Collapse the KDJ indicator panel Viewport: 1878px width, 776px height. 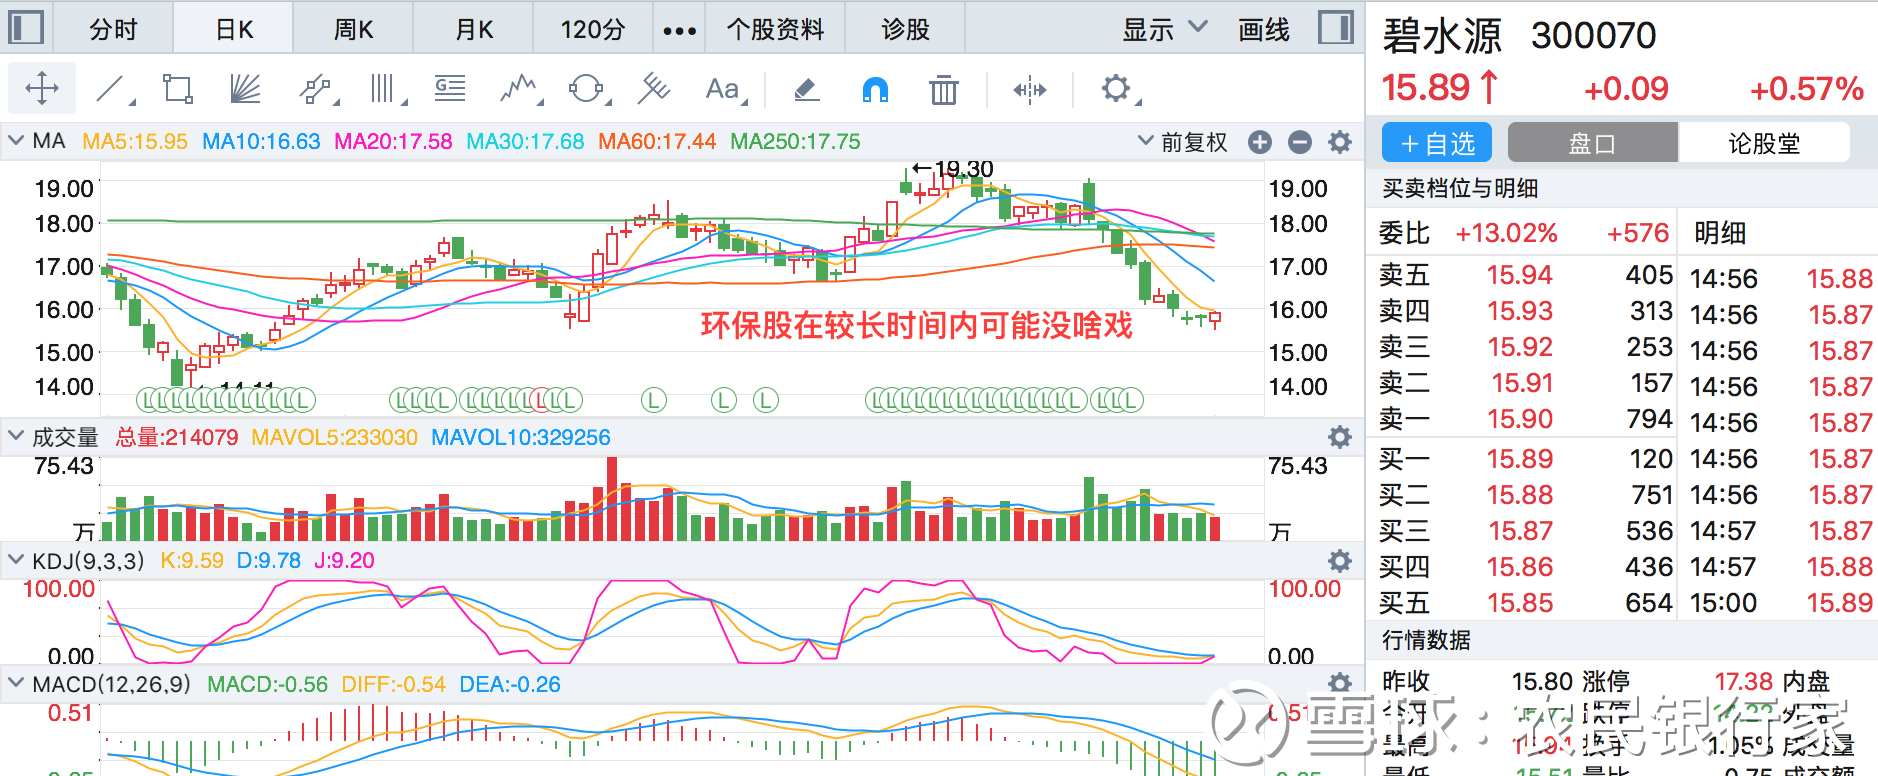click(16, 560)
